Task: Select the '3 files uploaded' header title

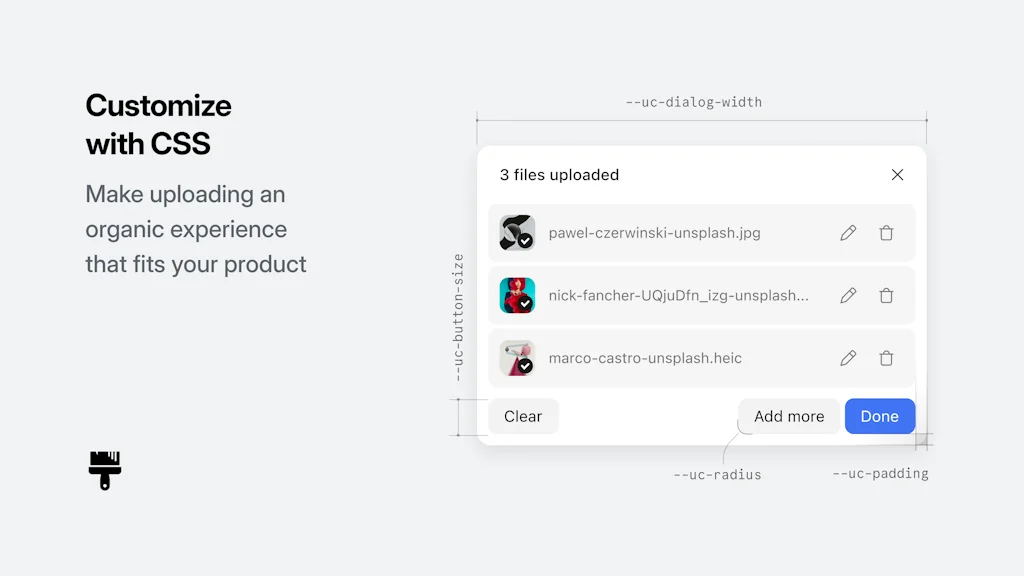Action: point(559,174)
